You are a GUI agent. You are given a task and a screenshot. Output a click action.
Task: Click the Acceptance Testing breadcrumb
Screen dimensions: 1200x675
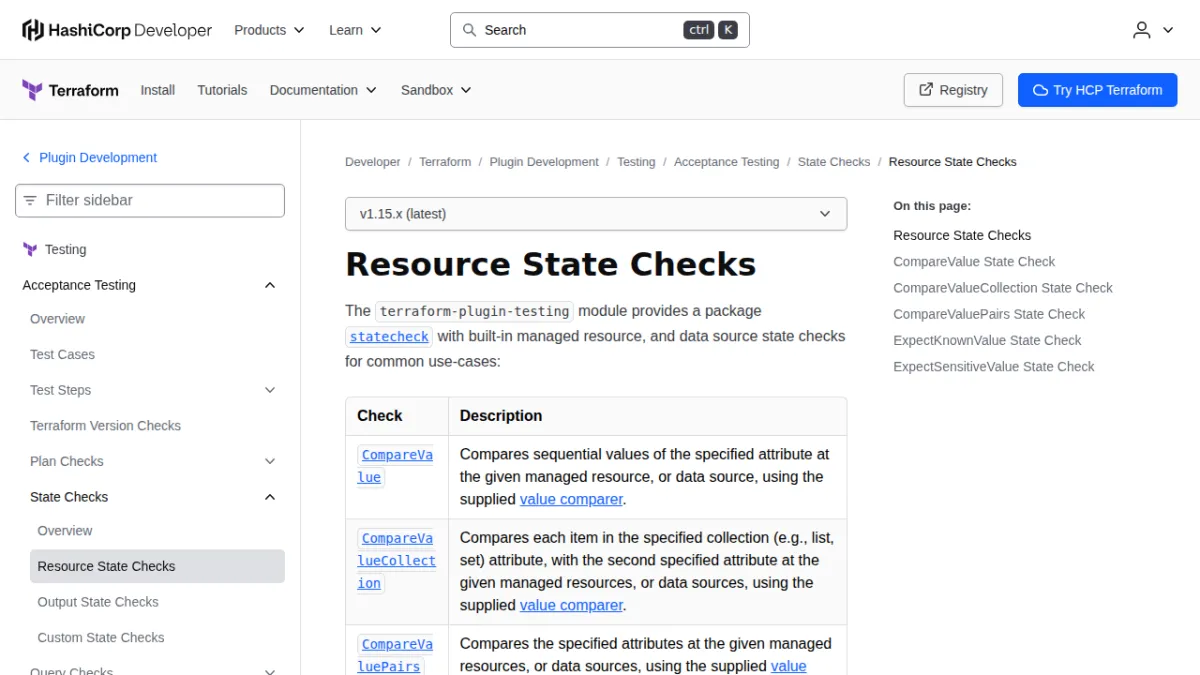[x=726, y=162]
